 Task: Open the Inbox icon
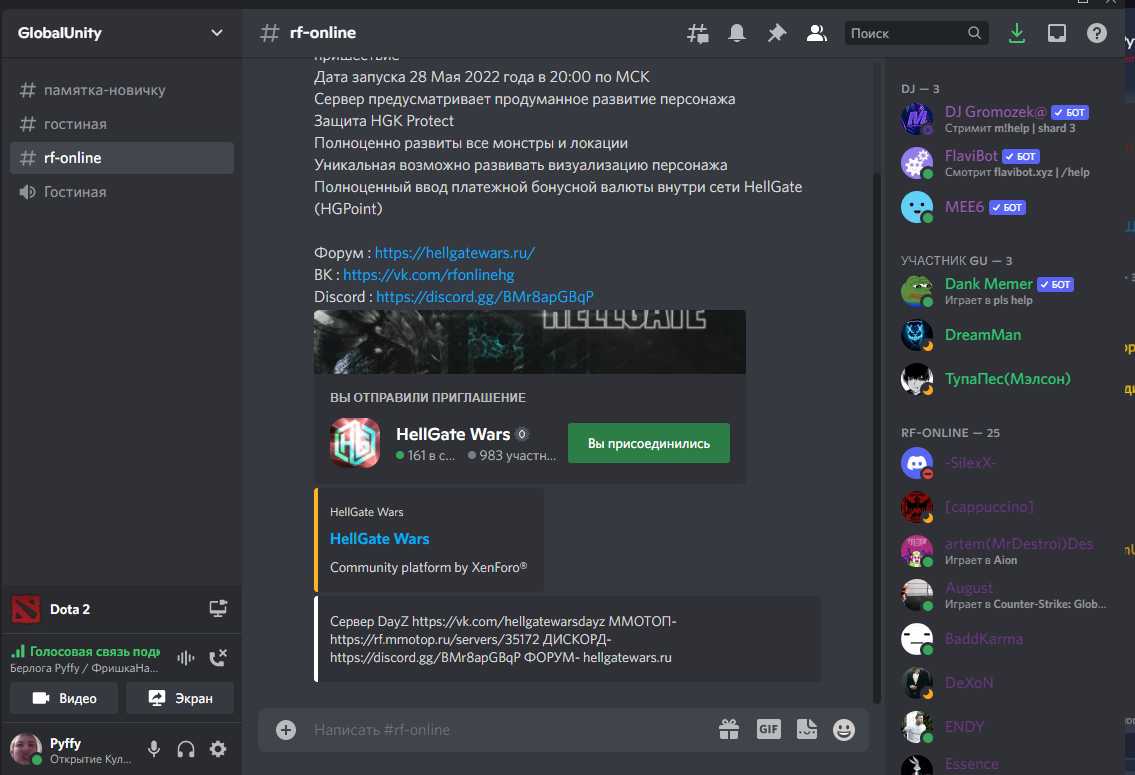(1057, 33)
